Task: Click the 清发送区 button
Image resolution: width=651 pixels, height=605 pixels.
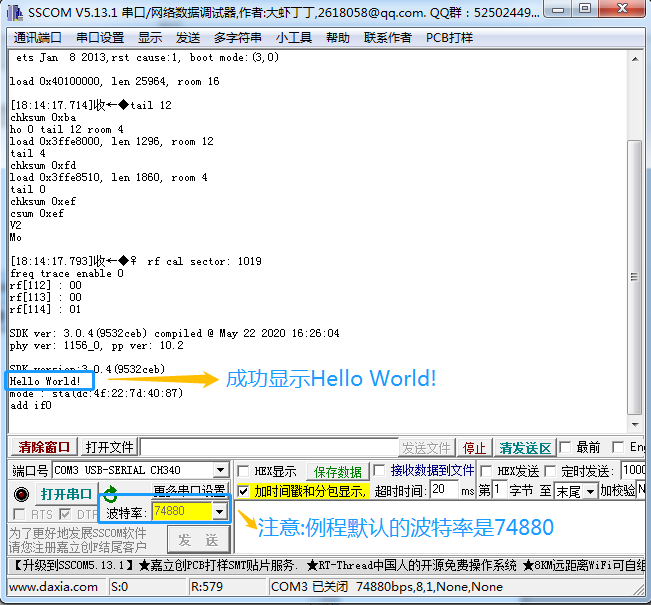Action: pyautogui.click(x=525, y=448)
